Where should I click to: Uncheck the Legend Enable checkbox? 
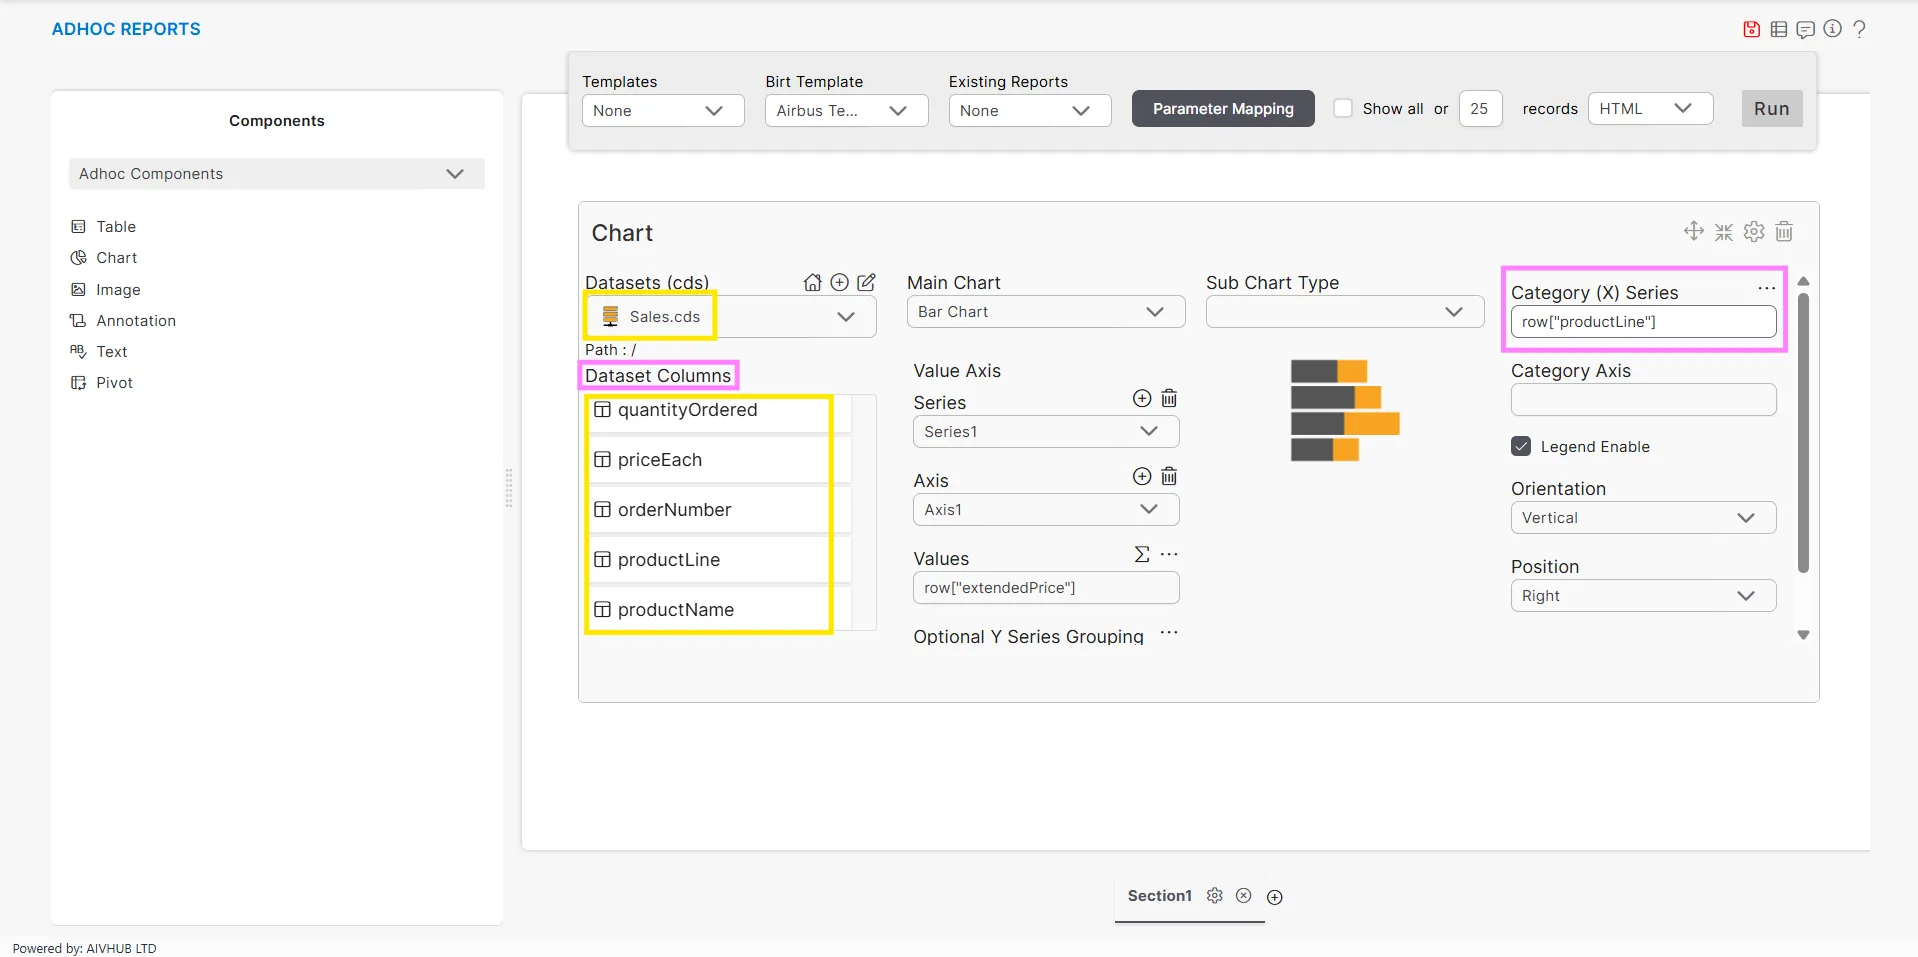[x=1521, y=447]
